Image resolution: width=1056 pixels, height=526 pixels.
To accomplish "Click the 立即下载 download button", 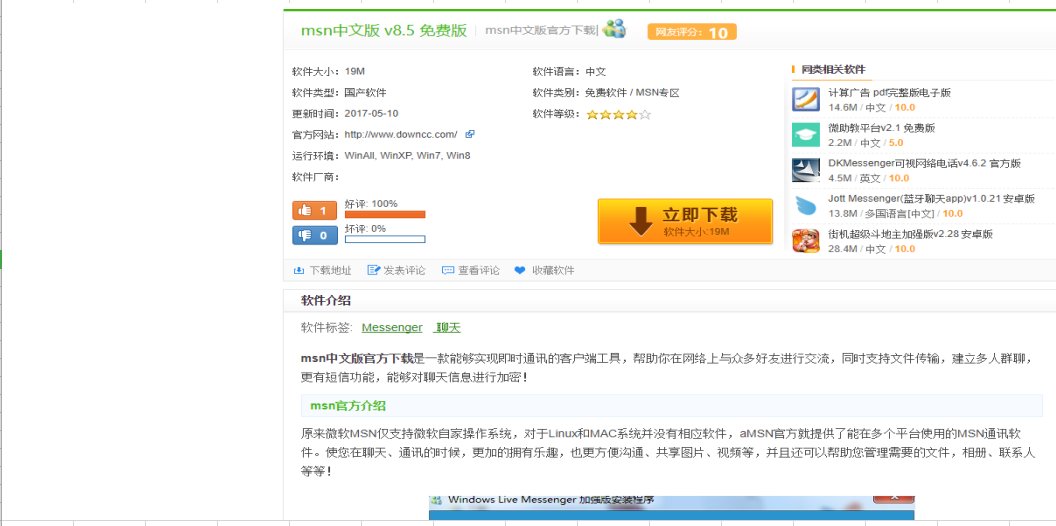I will coord(685,221).
